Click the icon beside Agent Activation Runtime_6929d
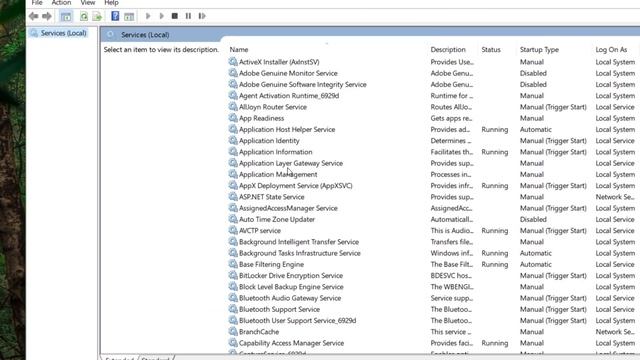The image size is (640, 360). [x=233, y=96]
